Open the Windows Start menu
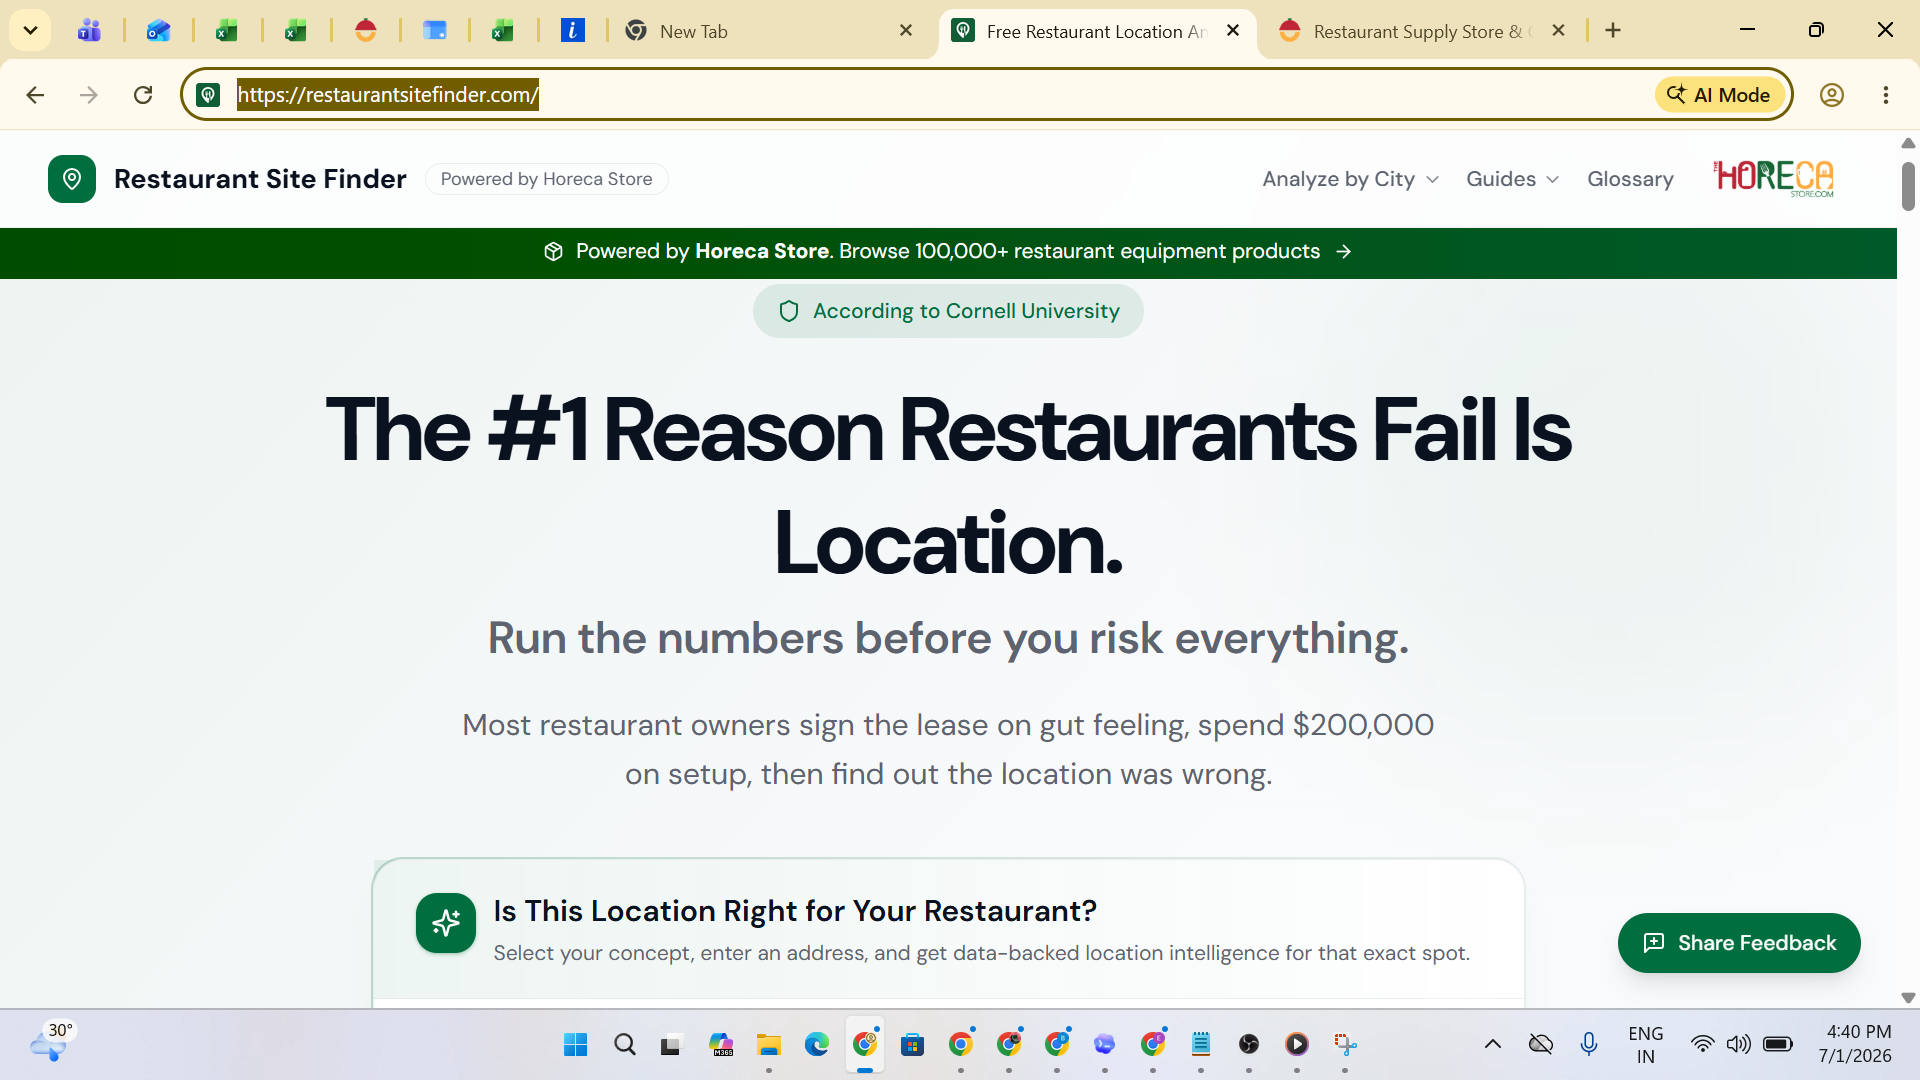 pos(576,1045)
